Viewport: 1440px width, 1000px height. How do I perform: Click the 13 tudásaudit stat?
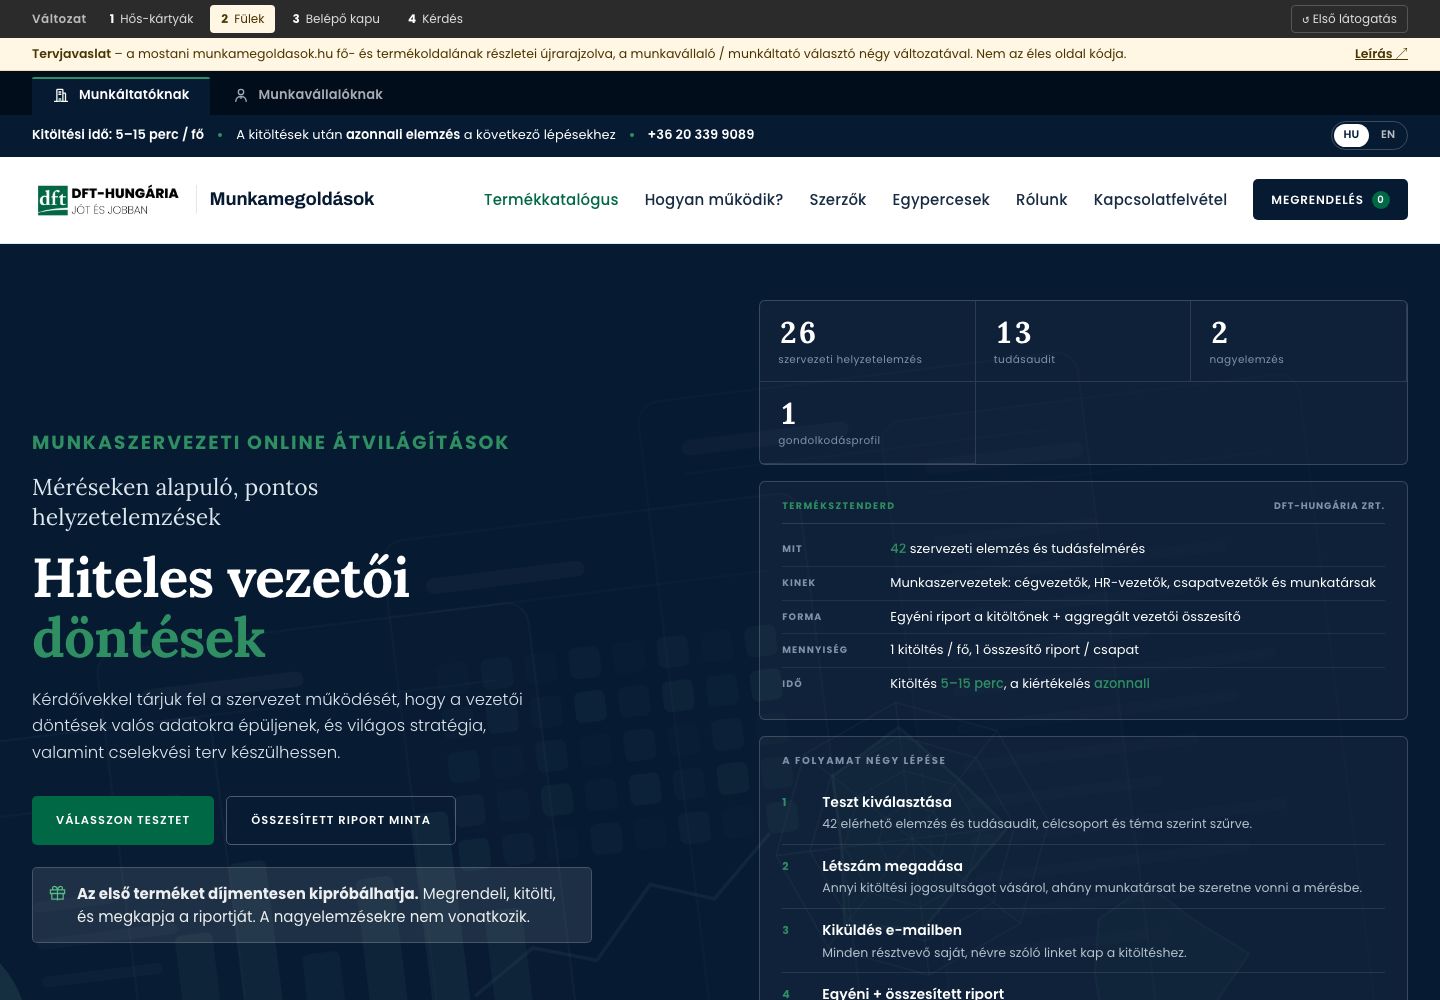pos(1083,341)
